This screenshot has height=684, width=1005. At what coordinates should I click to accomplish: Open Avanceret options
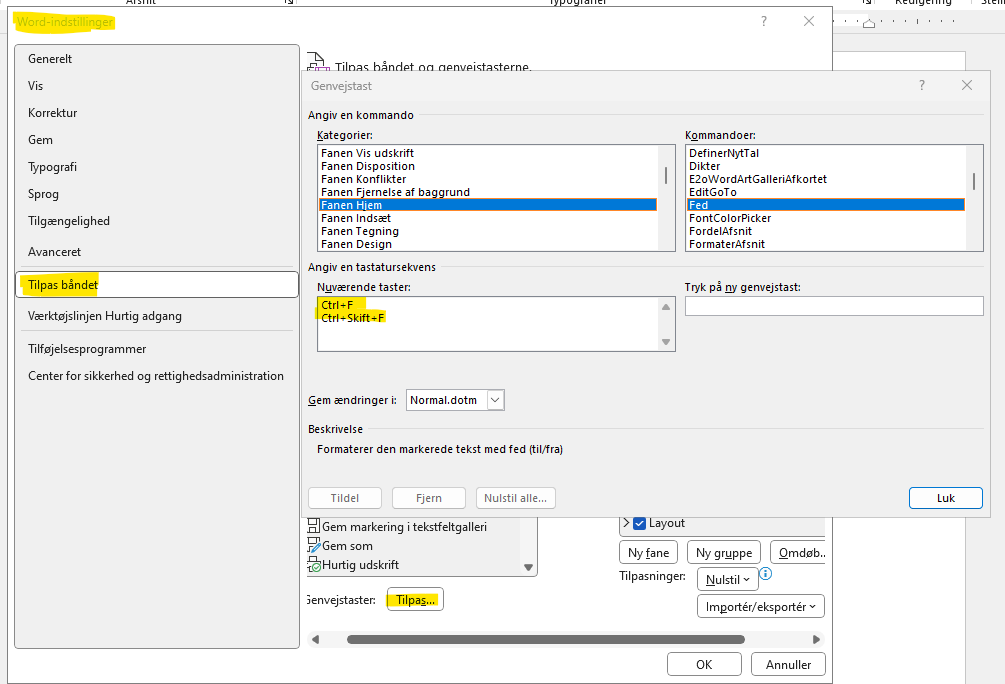[x=157, y=252]
